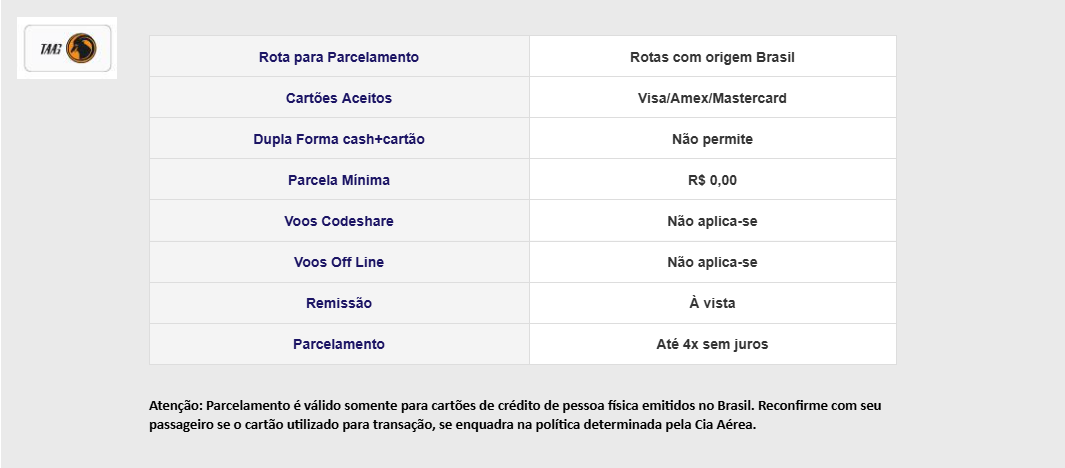The image size is (1065, 468).
Task: Click the Não aplica-se value beside Voos Off Line
Action: click(712, 262)
